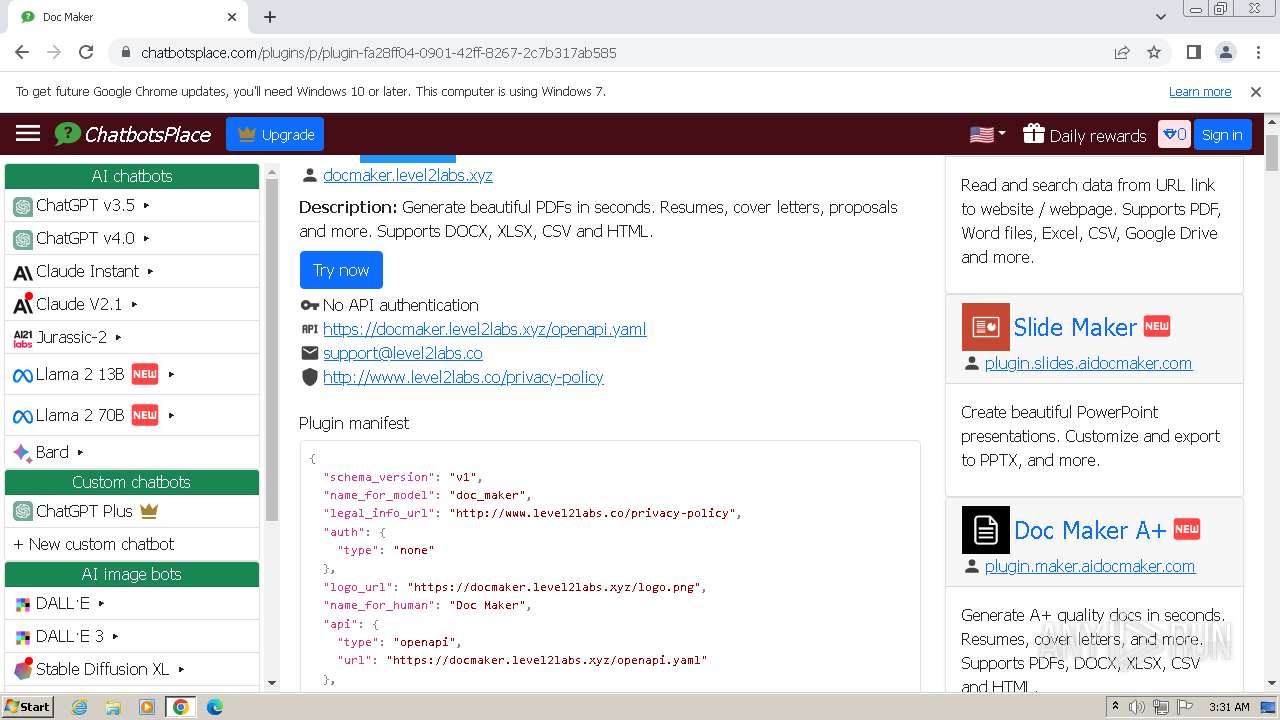Click the Bard sparkle icon

[23, 453]
